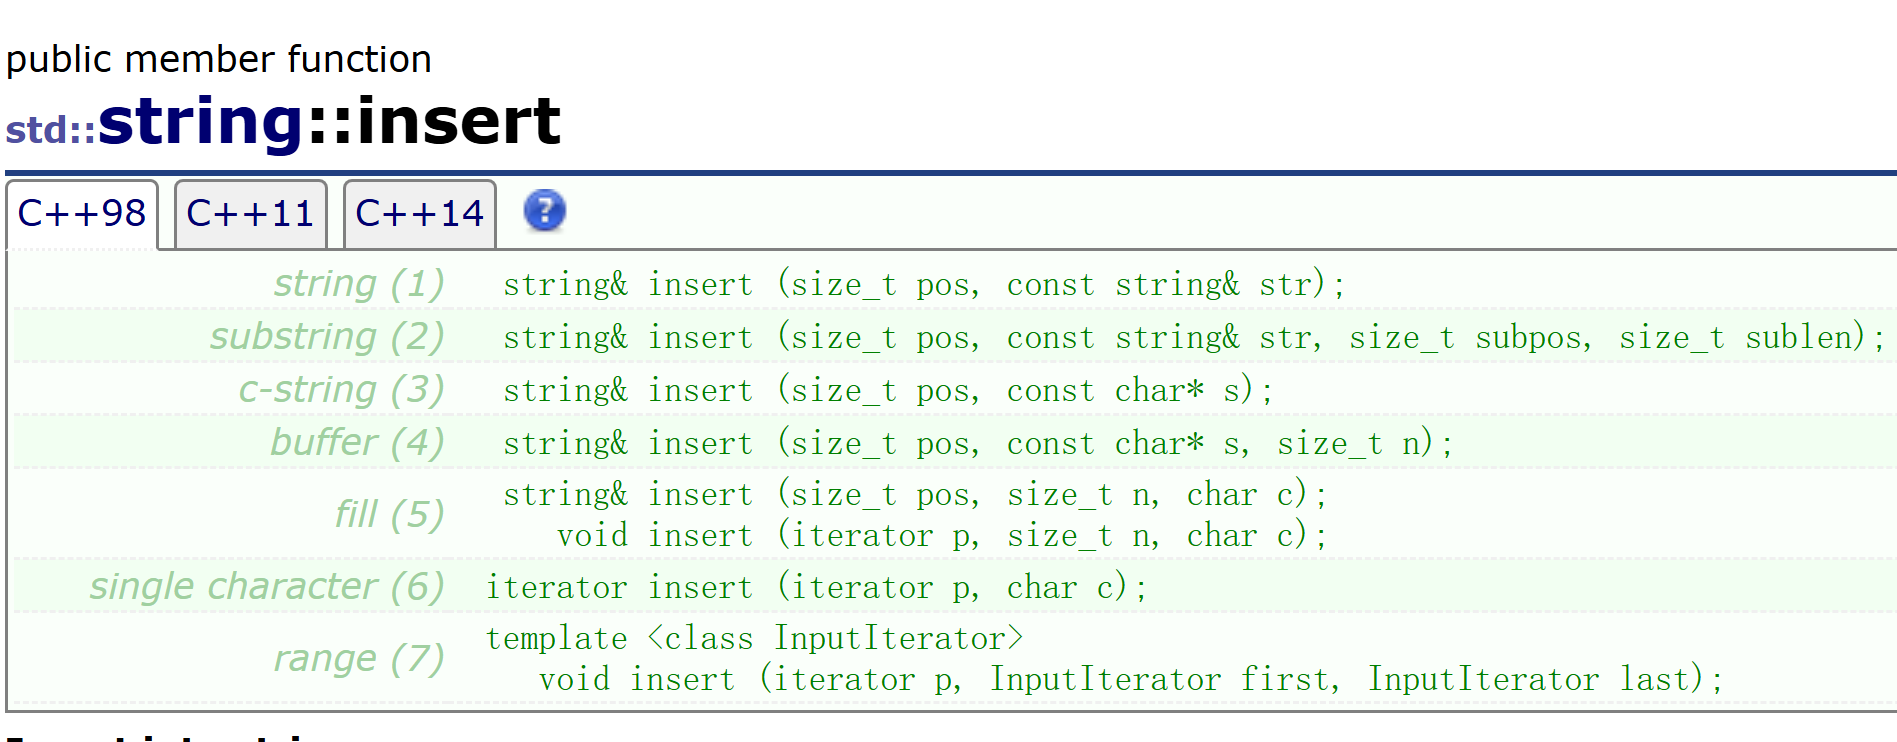Click the insert(size_t pos, const string& str) signature
The height and width of the screenshot is (742, 1897).
[x=925, y=285]
